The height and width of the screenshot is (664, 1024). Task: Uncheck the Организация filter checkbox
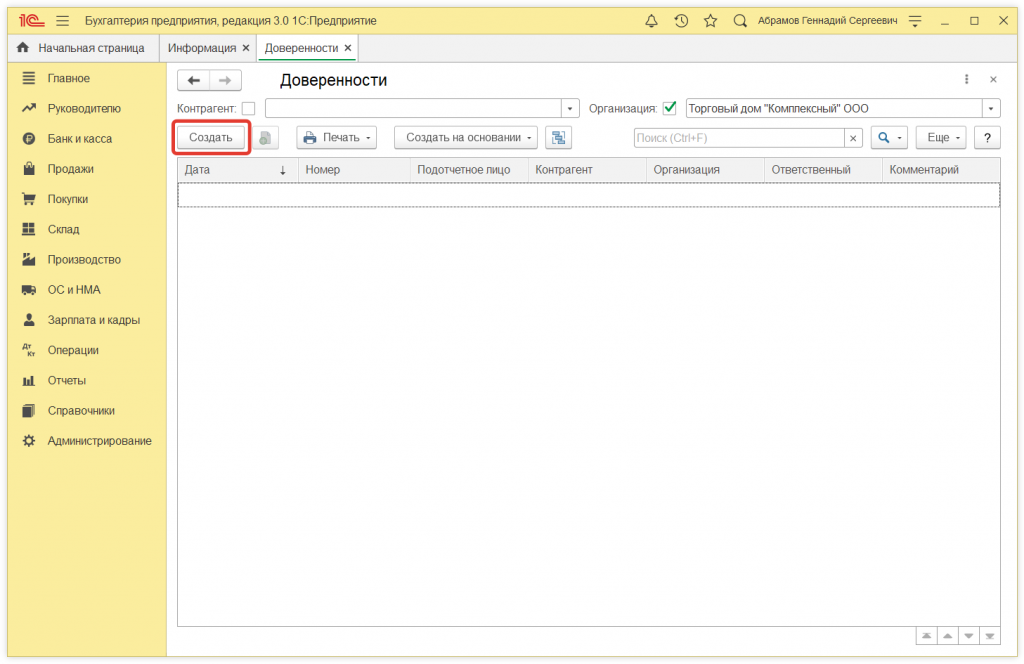[x=670, y=108]
